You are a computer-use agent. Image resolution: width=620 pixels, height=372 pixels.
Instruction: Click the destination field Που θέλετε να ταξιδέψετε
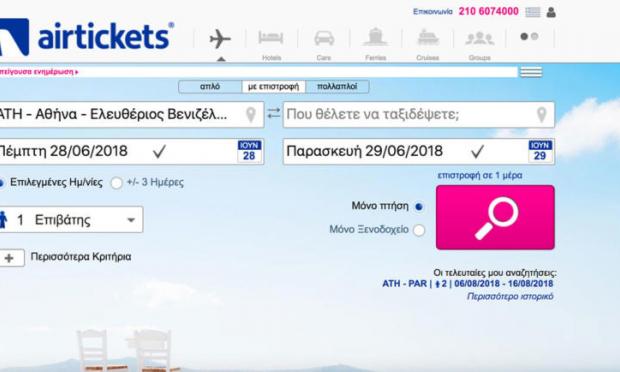(419, 115)
